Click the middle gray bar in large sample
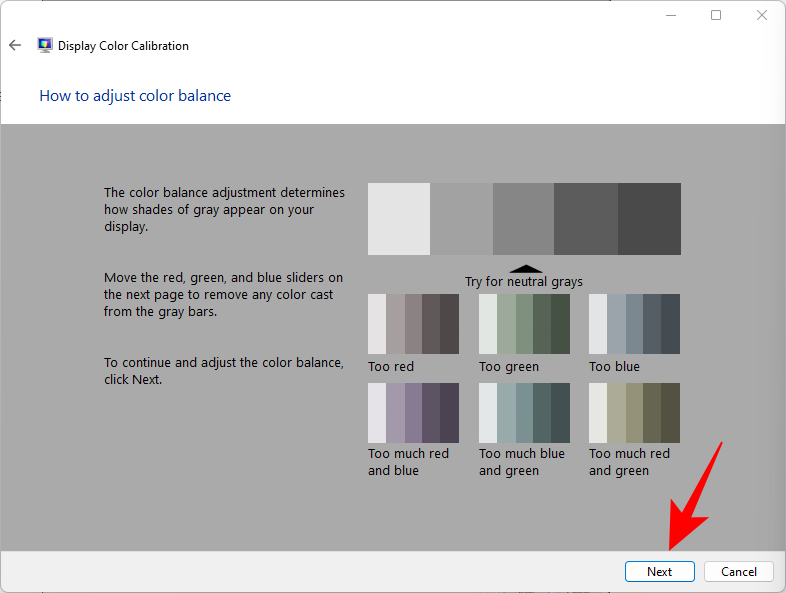Image resolution: width=786 pixels, height=593 pixels. pyautogui.click(x=523, y=218)
